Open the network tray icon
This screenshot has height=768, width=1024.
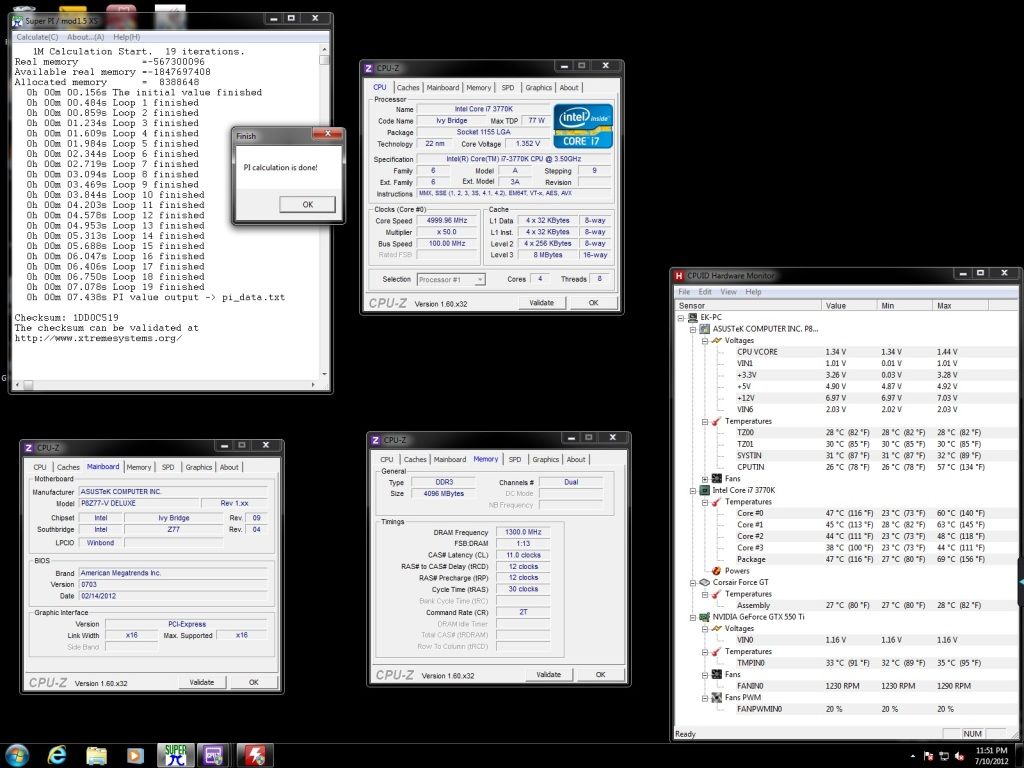(944, 756)
